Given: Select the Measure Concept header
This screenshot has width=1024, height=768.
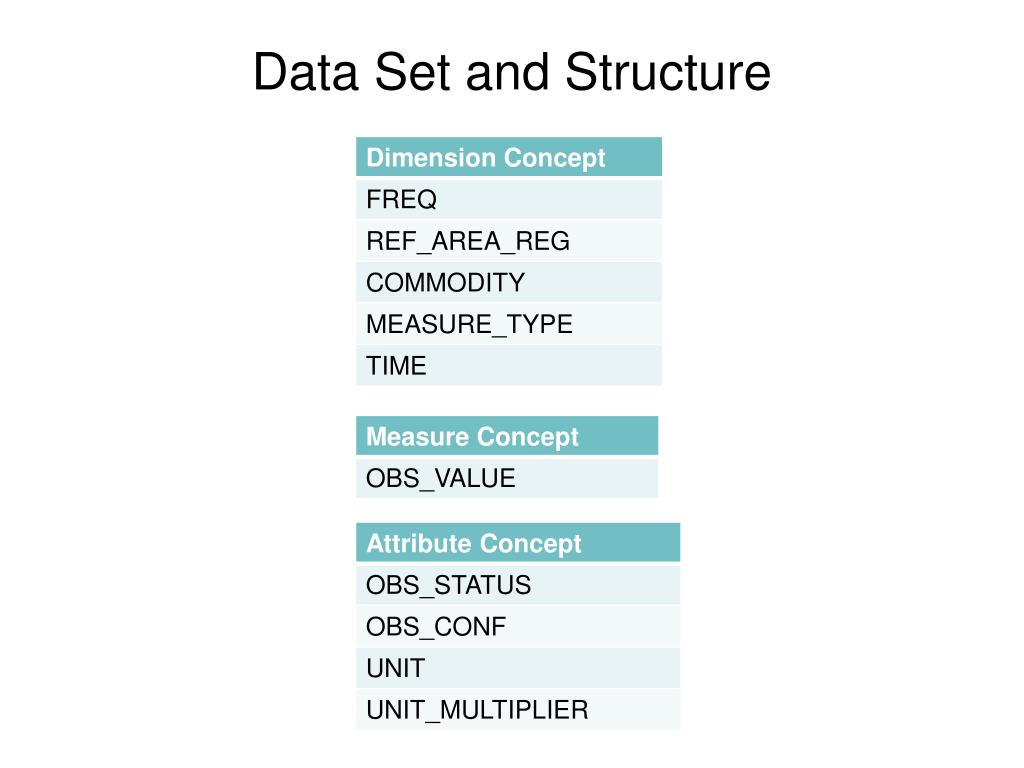Looking at the screenshot, I should (x=507, y=436).
